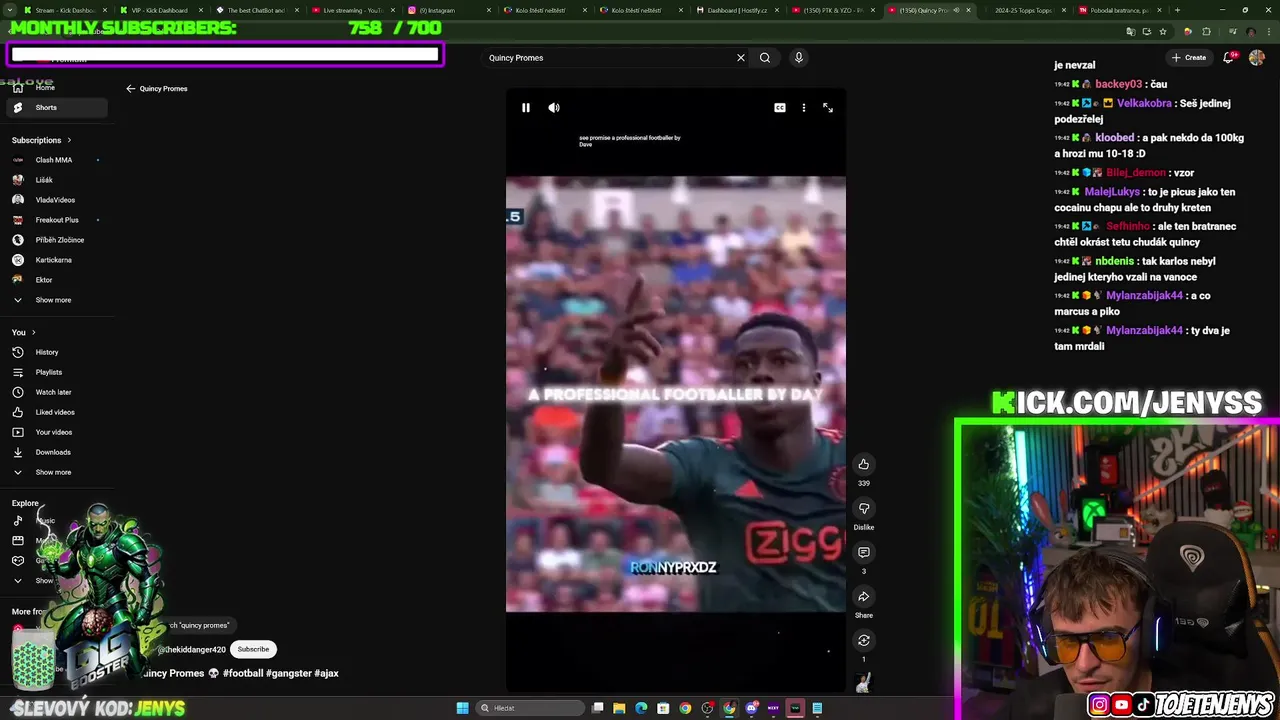The width and height of the screenshot is (1280, 720).
Task: Open Downloads
Action: pyautogui.click(x=55, y=452)
